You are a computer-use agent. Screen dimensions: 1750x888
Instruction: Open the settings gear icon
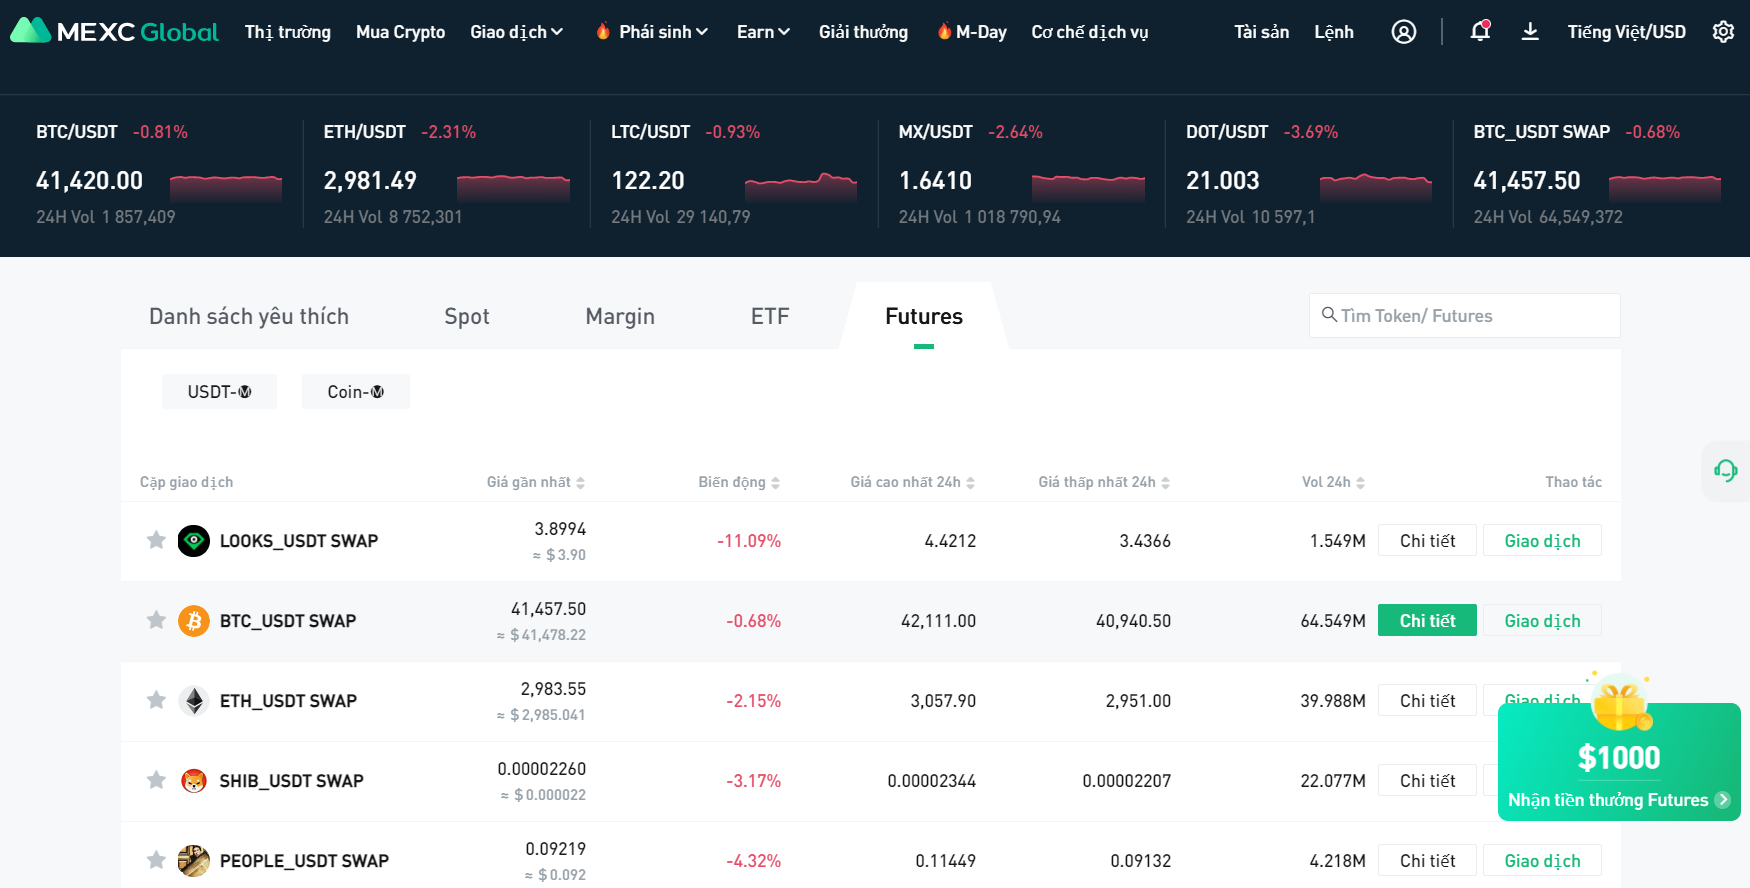[1723, 32]
